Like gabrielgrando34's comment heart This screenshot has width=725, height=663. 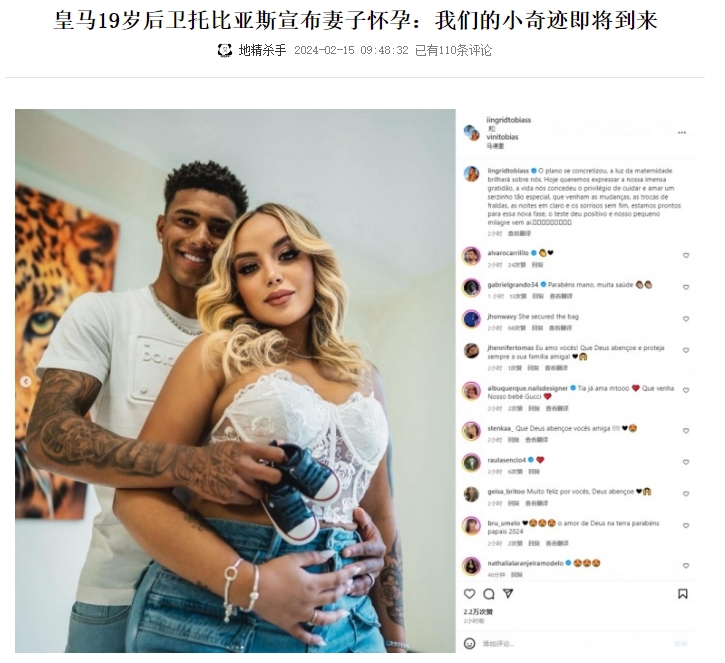[686, 287]
